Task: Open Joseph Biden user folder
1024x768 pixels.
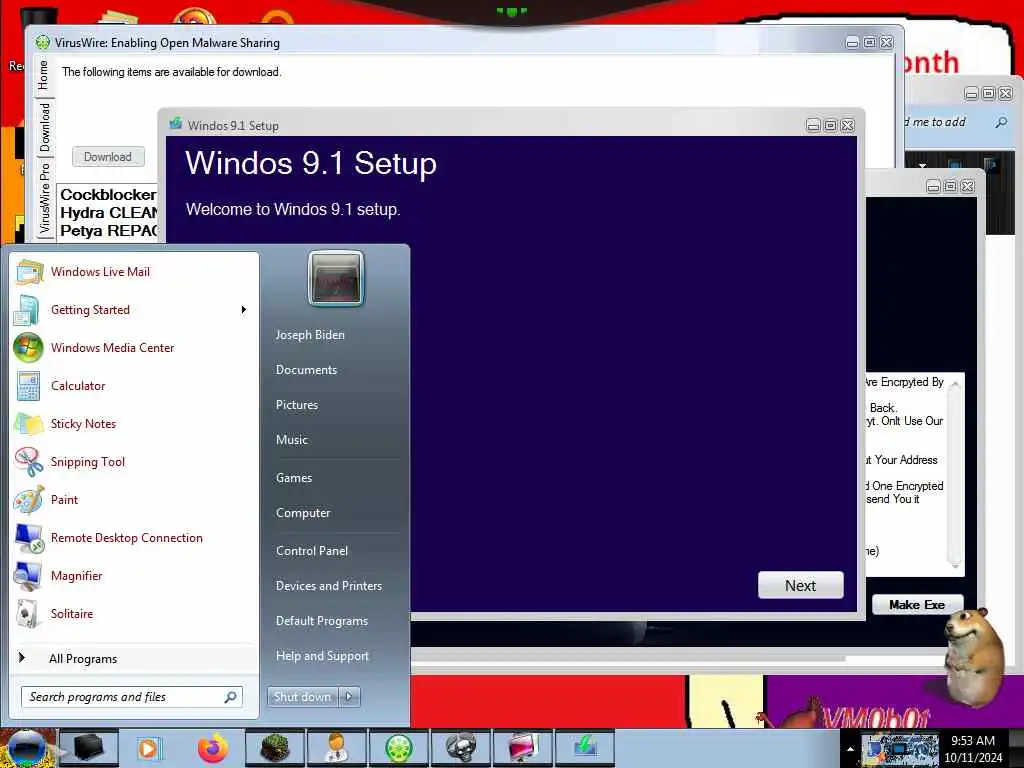Action: pos(310,334)
